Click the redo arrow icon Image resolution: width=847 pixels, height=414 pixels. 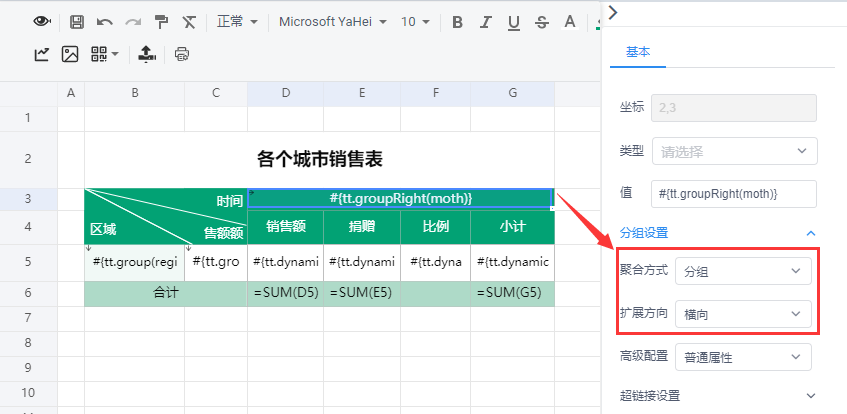pos(133,22)
